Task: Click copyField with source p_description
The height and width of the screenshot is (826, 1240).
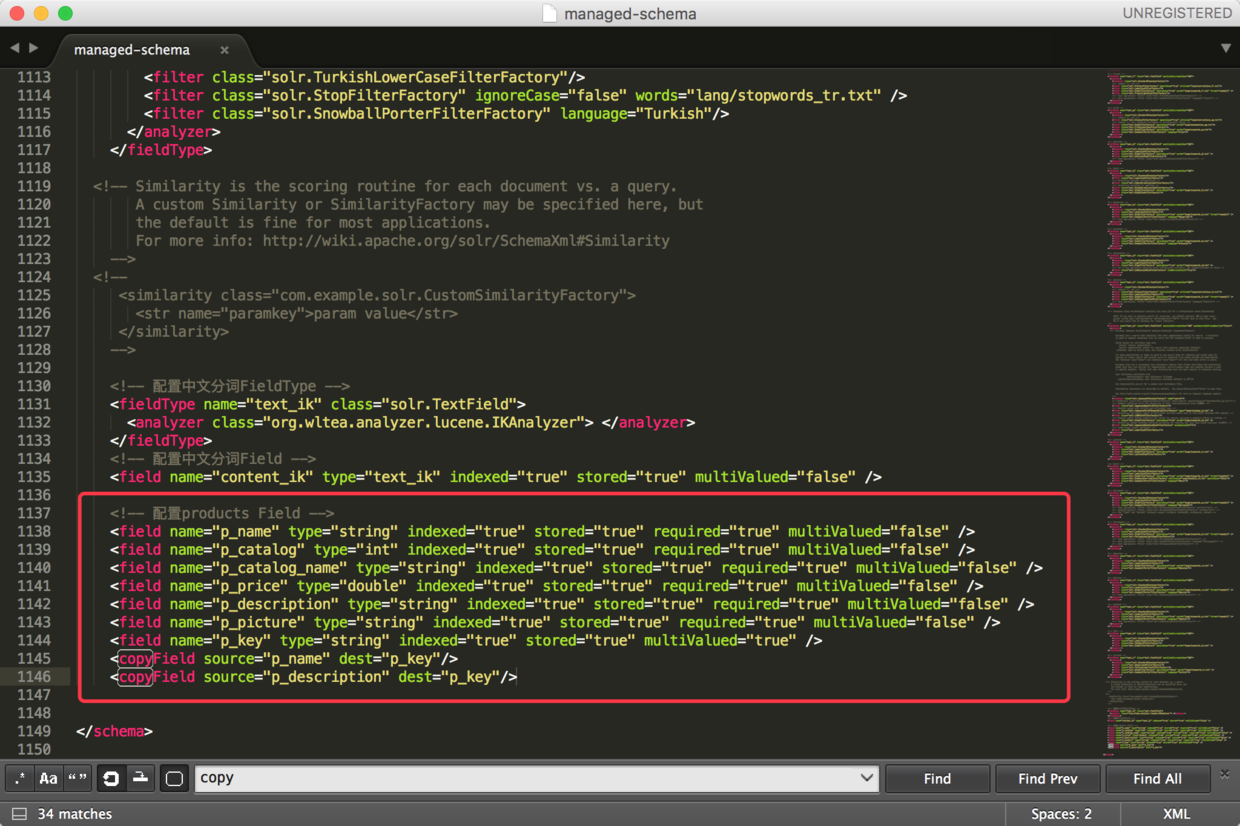Action: click(314, 677)
